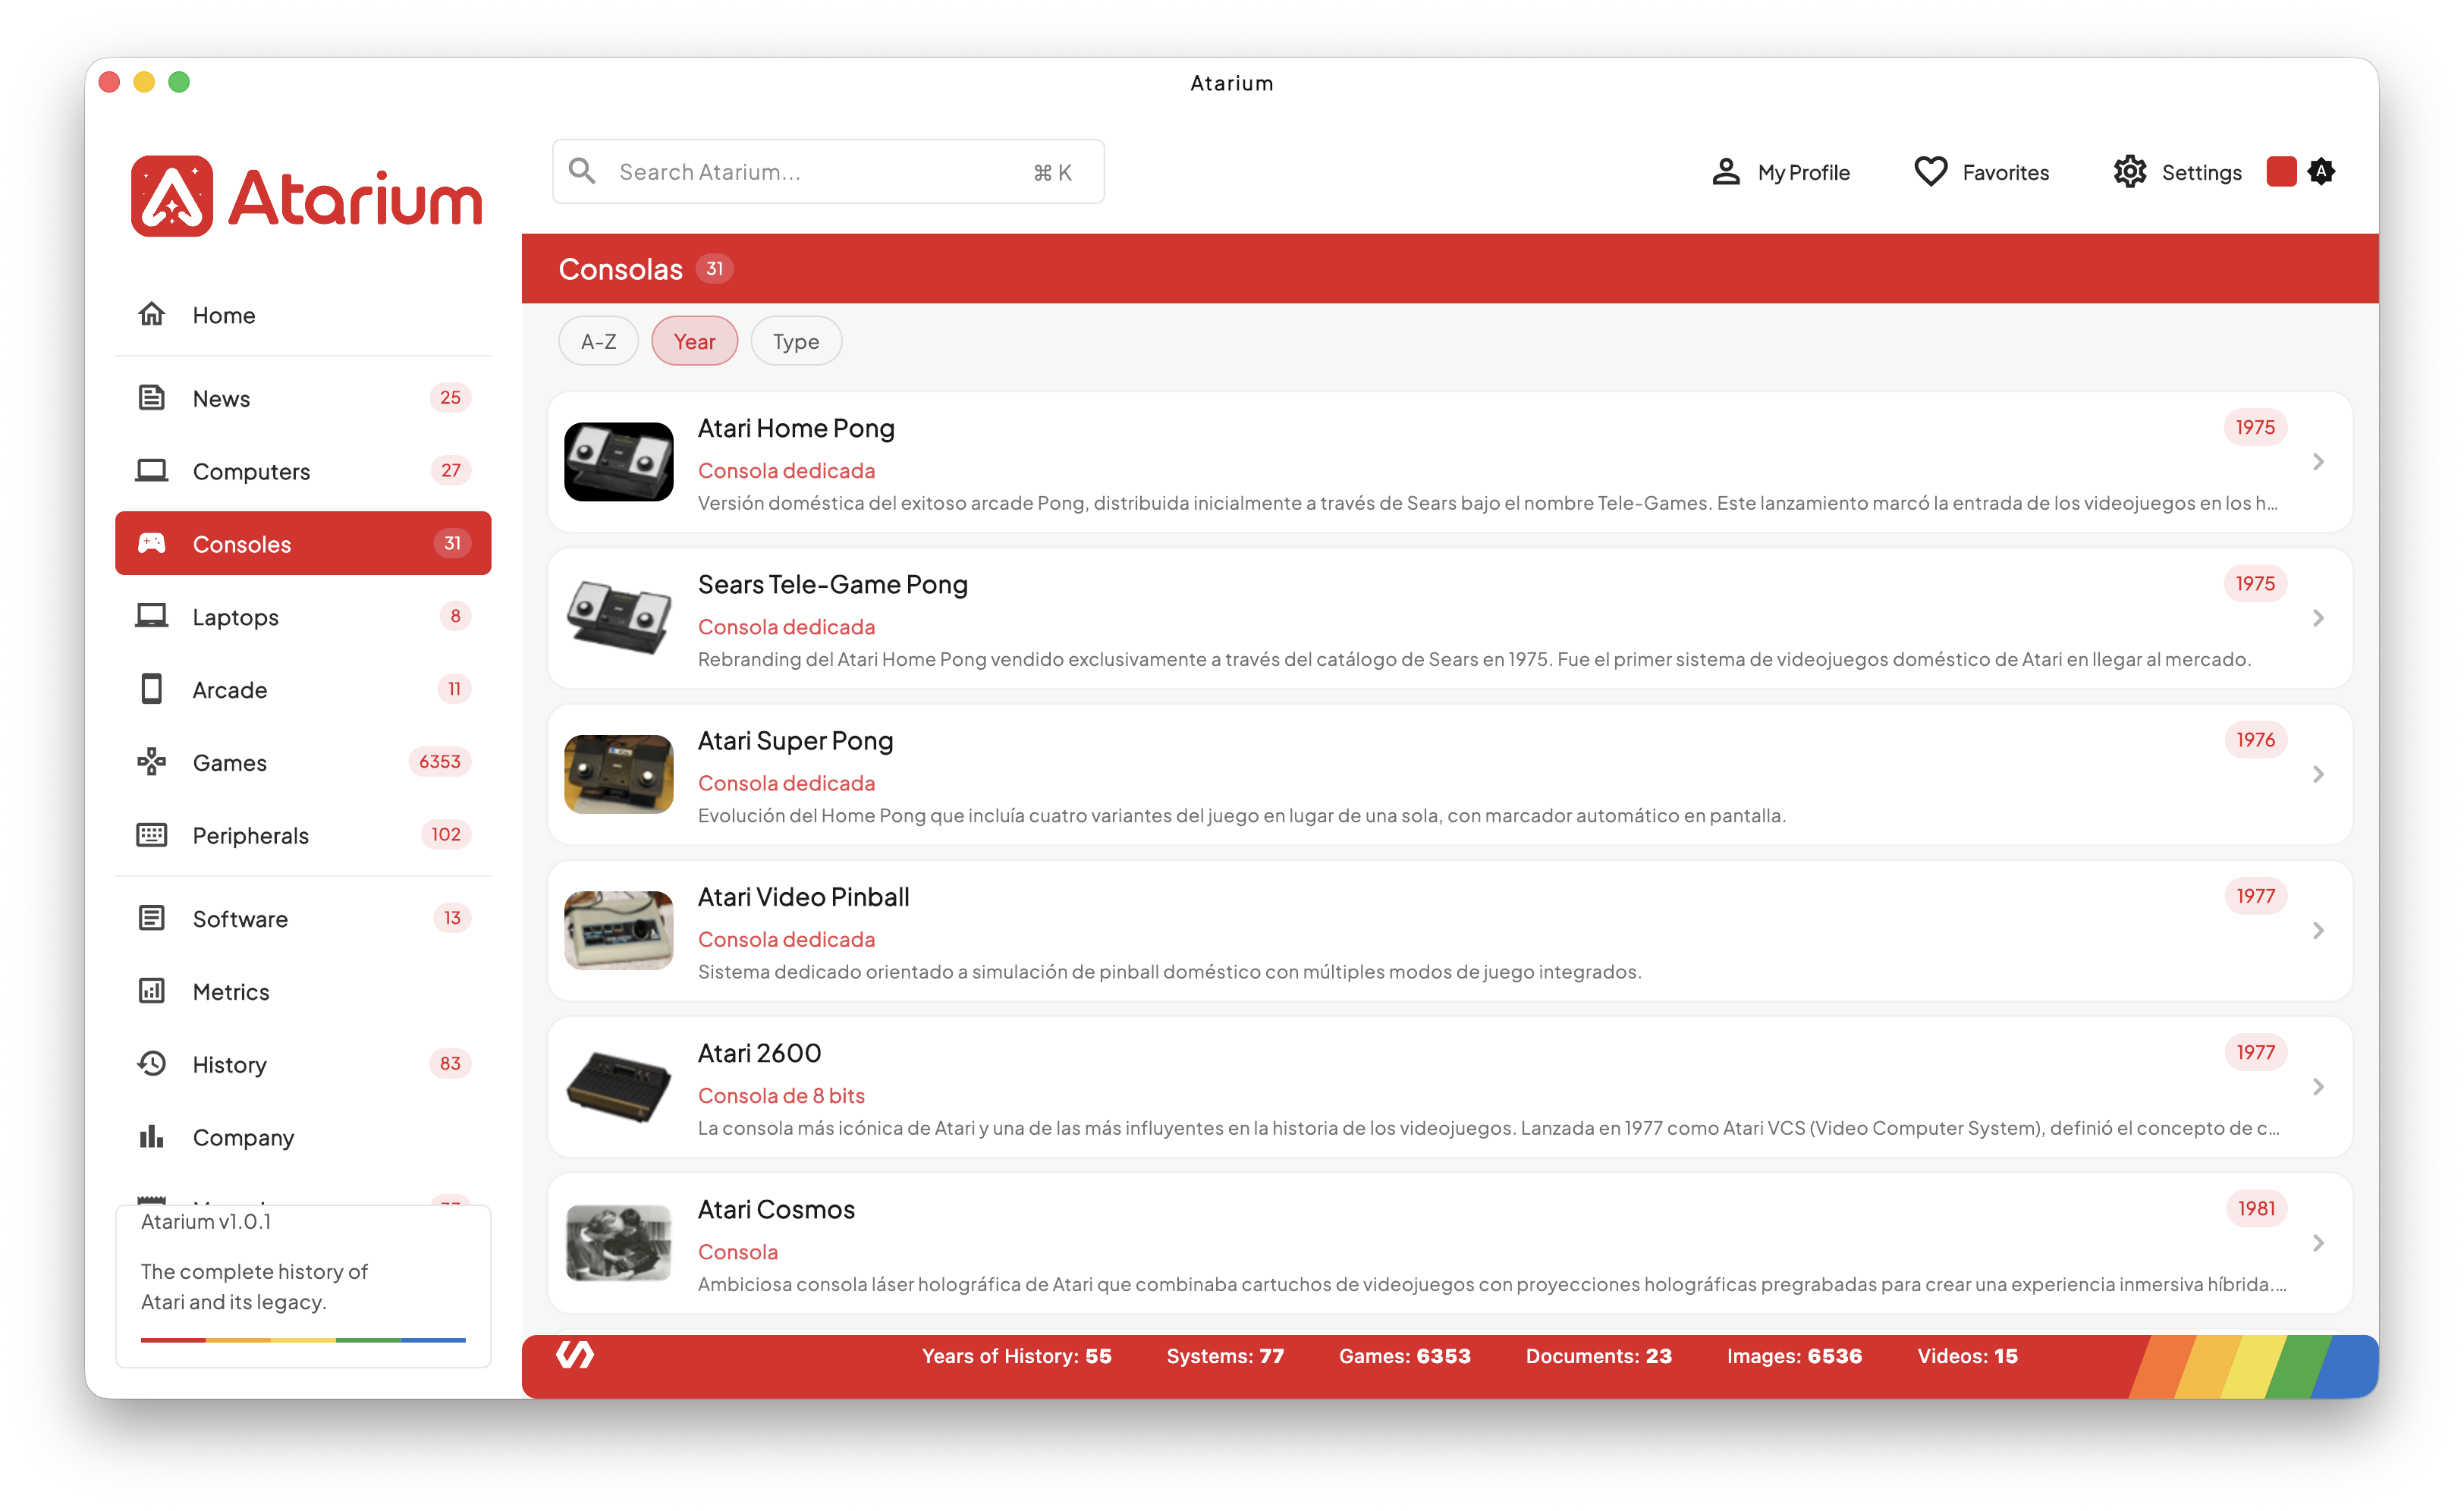The image size is (2464, 1511).
Task: Sort consoles by A-Z
Action: pos(598,342)
